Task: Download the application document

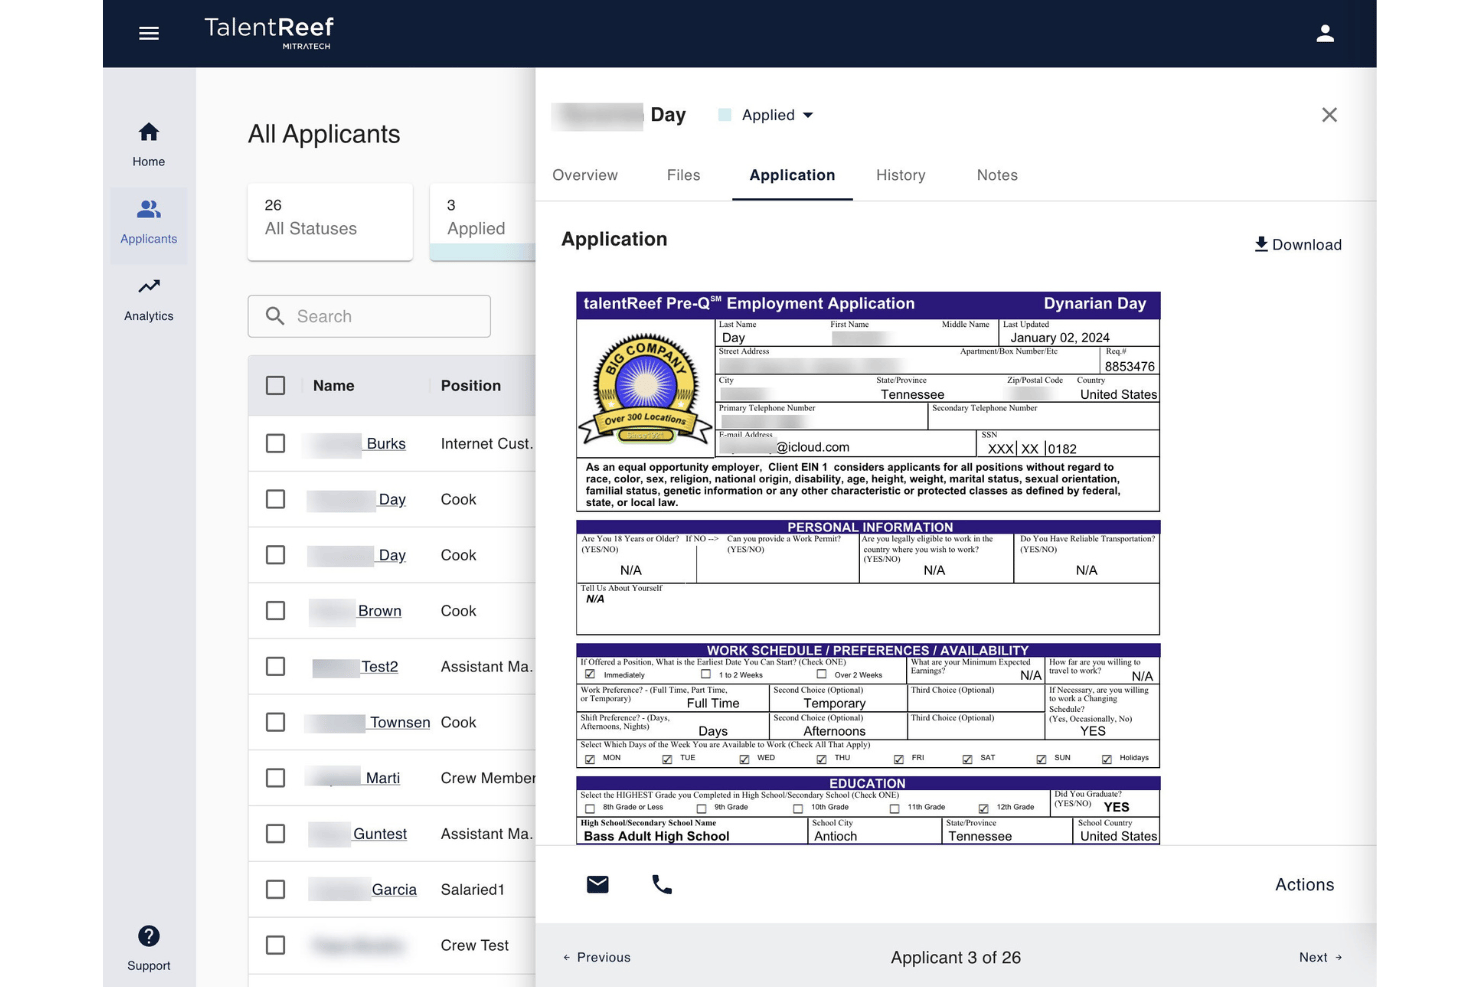Action: pyautogui.click(x=1298, y=244)
